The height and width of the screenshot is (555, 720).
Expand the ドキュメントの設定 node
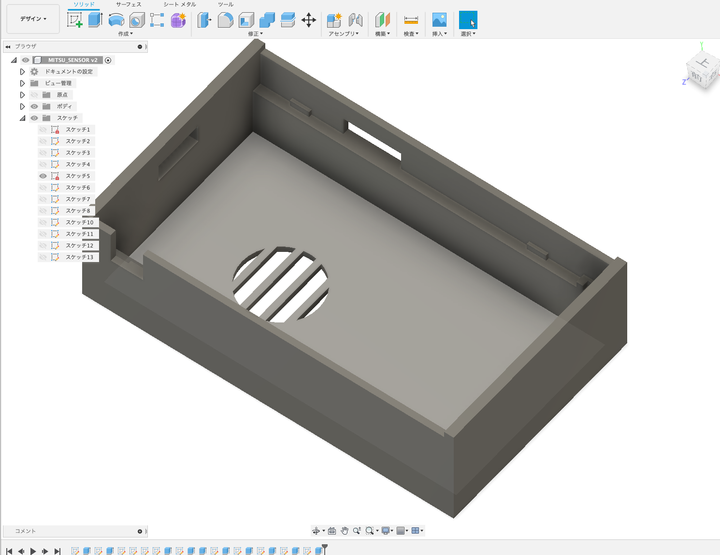coord(22,72)
